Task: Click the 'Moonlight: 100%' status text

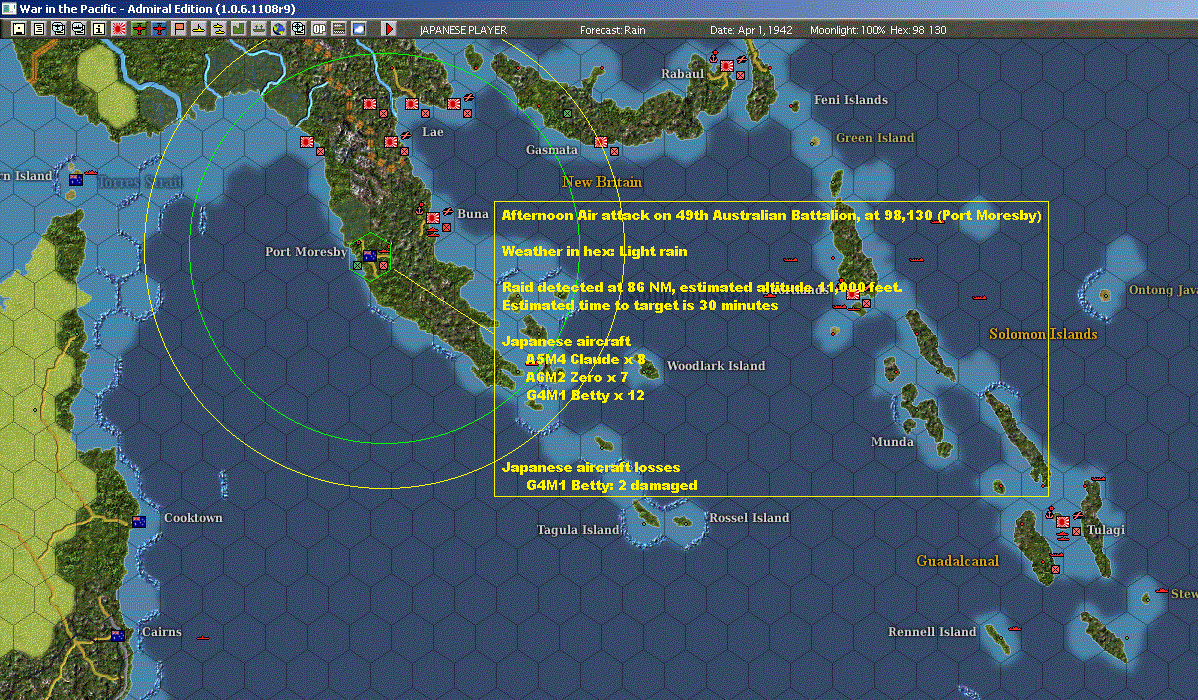Action: point(847,30)
